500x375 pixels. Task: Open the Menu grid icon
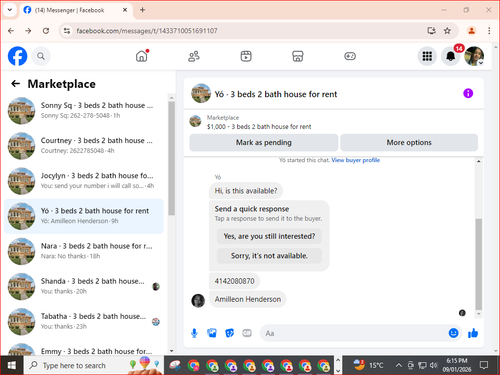click(427, 56)
